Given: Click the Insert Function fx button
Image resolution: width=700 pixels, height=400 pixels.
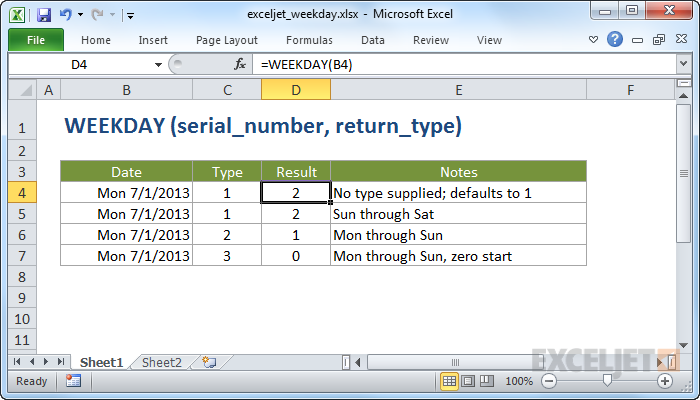Looking at the screenshot, I should click(x=240, y=65).
